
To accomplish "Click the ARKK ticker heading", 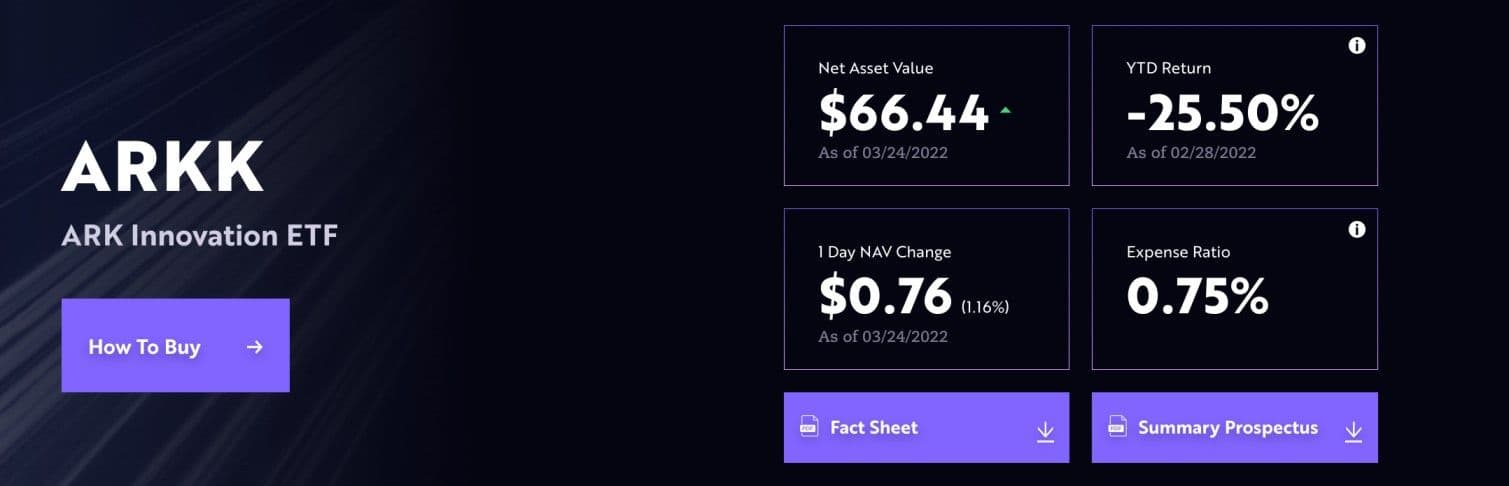I will [x=163, y=167].
